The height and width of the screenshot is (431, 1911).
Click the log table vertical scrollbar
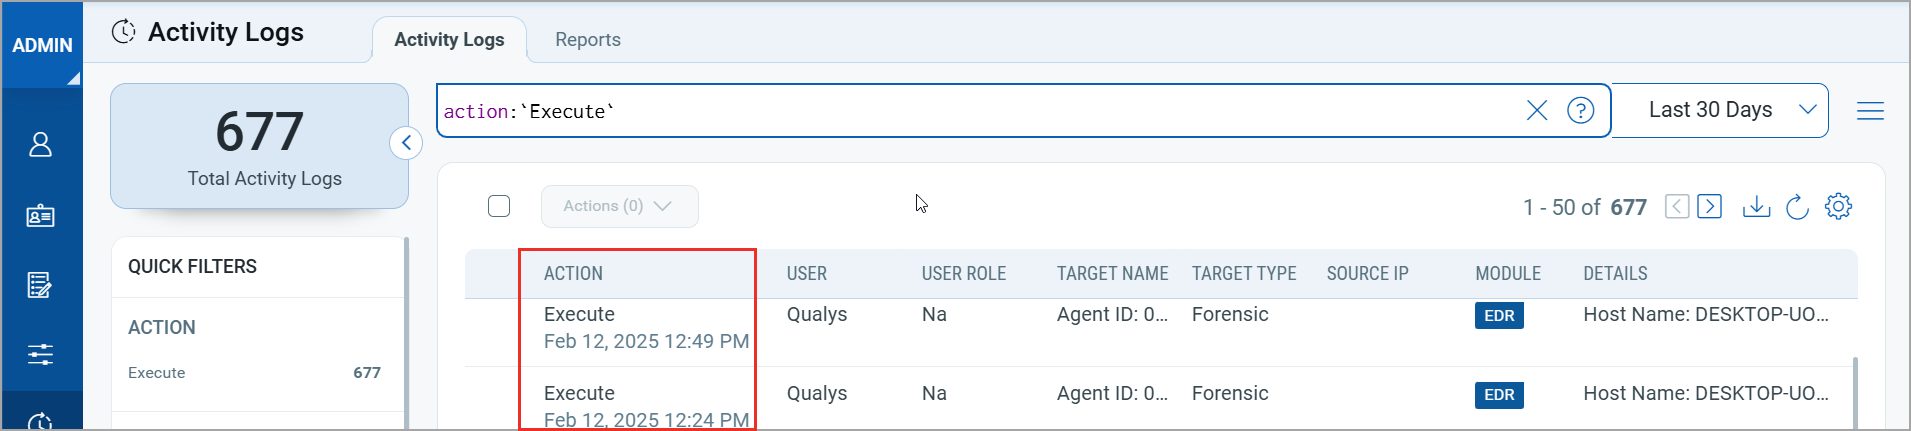coord(1855,393)
